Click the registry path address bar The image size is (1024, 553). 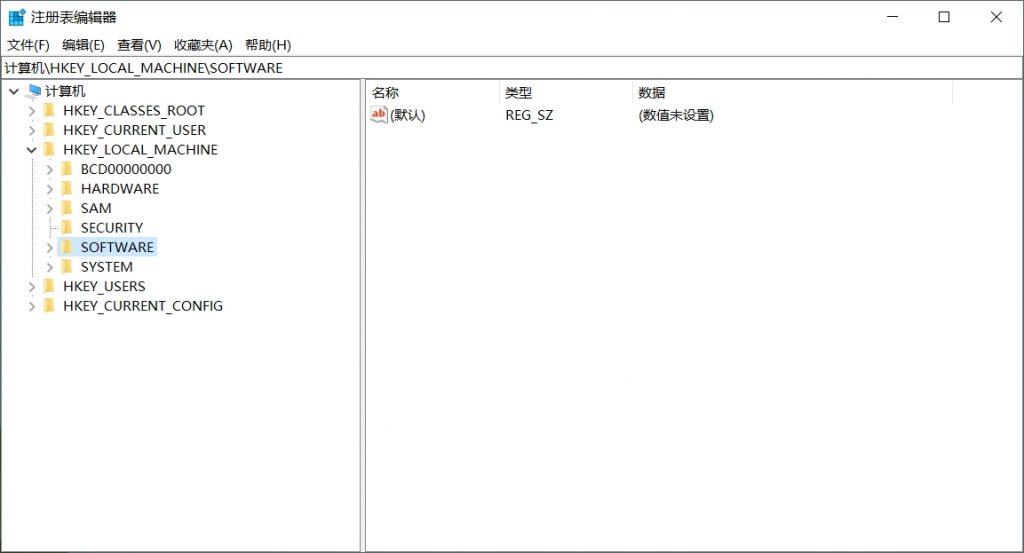point(512,68)
